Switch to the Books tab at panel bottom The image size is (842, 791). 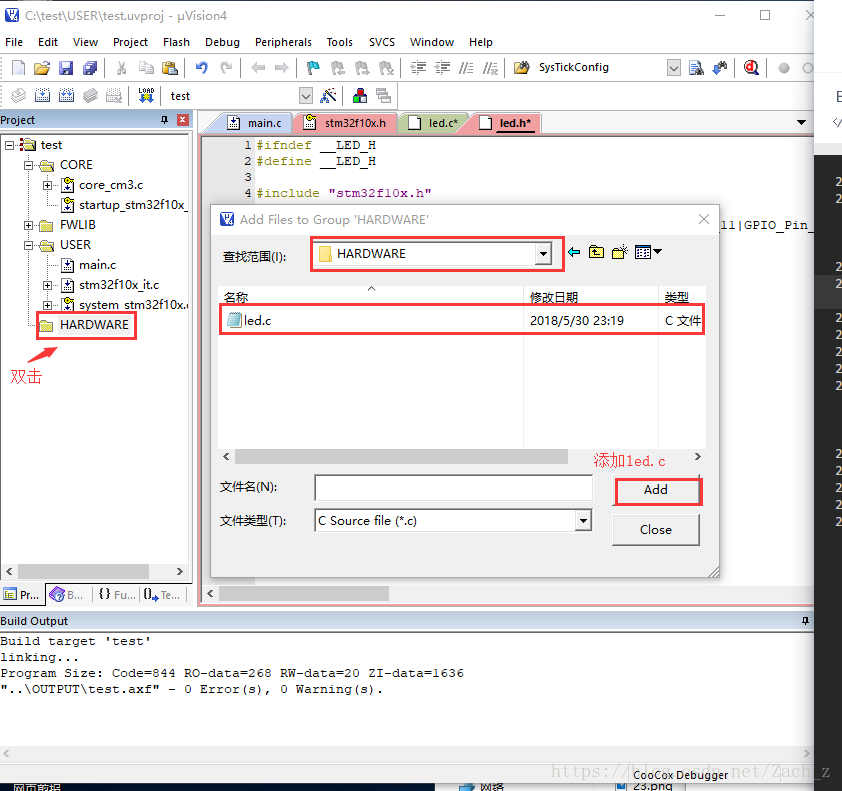tap(66, 594)
